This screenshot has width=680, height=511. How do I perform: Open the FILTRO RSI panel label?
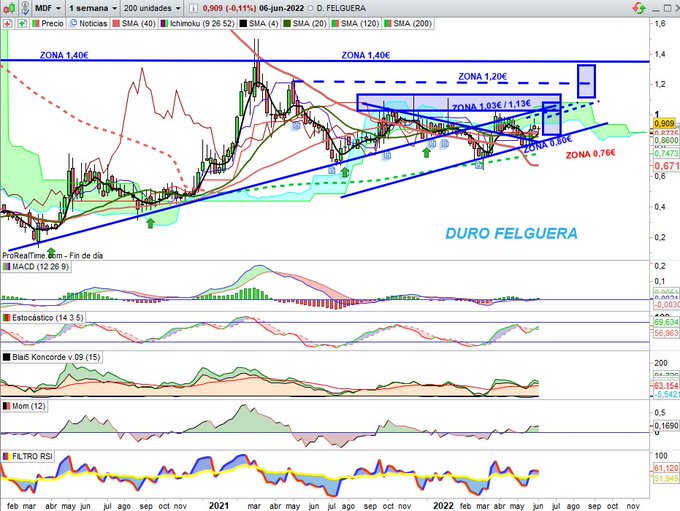[28, 456]
